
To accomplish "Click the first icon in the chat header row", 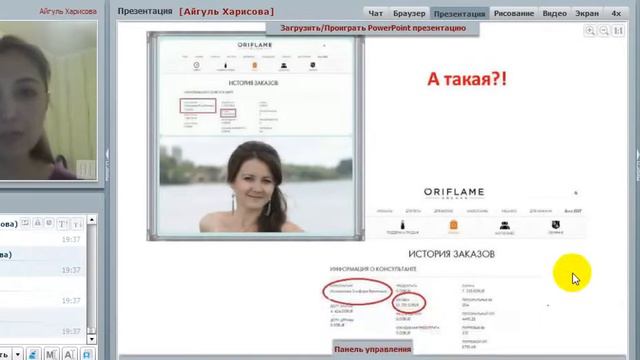I will (x=25, y=223).
